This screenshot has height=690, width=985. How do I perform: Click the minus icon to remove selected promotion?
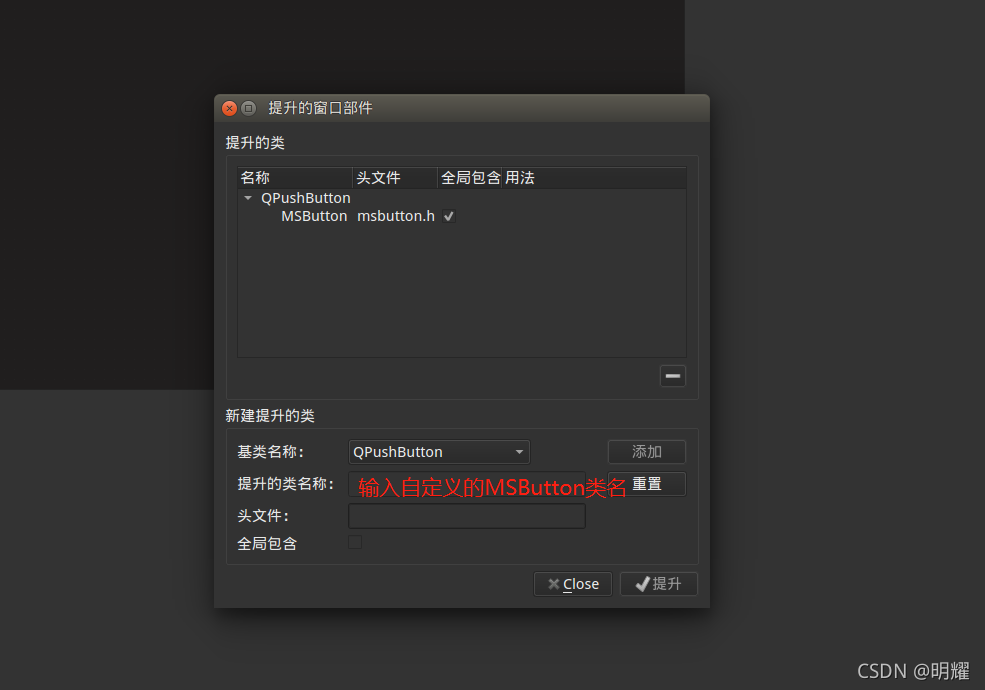pyautogui.click(x=672, y=375)
